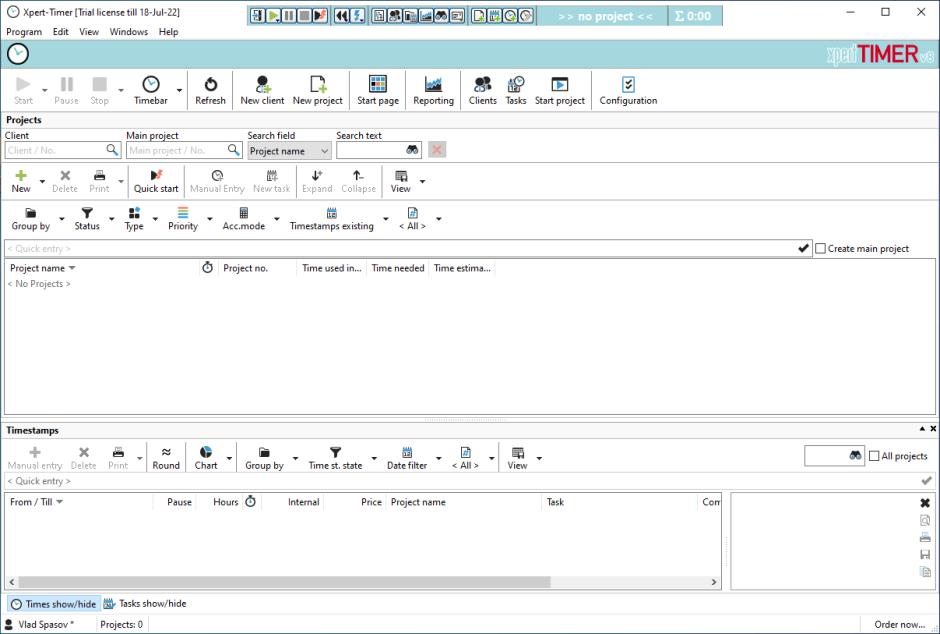
Task: Click the user name Vlad Spasov
Action: click(x=46, y=624)
